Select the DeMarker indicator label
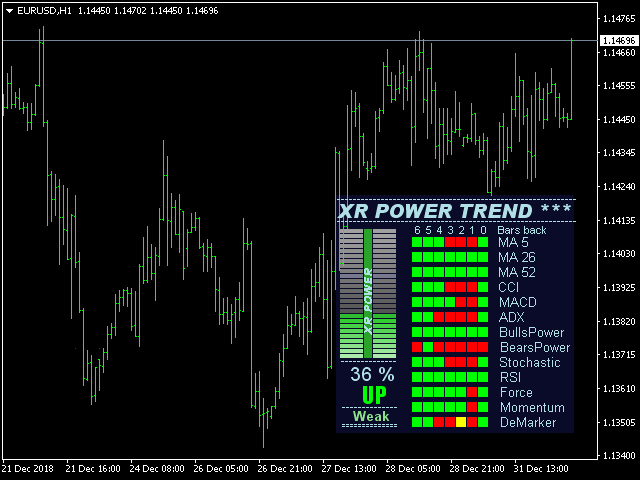Viewport: 640px width, 480px height. point(528,422)
